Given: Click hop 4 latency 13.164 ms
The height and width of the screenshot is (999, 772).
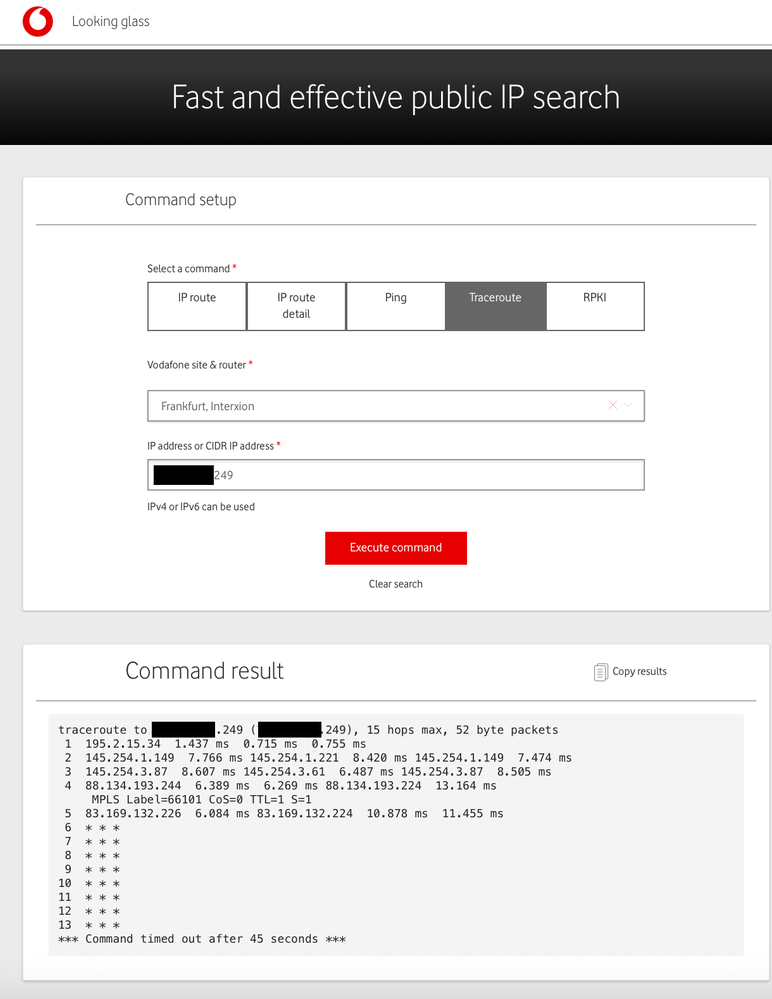Looking at the screenshot, I should 466,786.
